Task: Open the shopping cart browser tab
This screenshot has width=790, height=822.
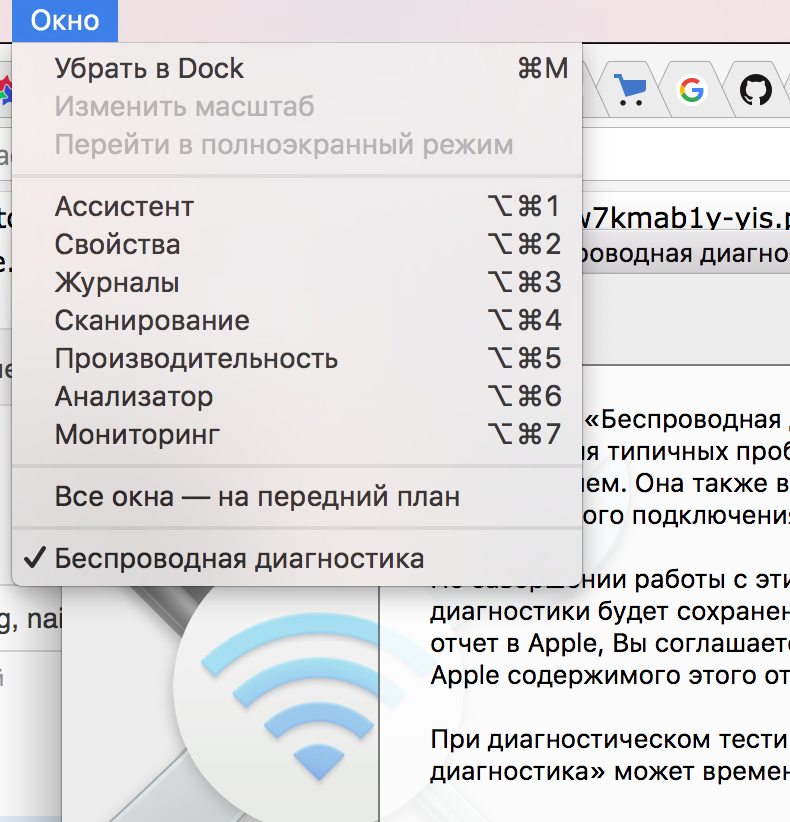Action: coord(630,92)
